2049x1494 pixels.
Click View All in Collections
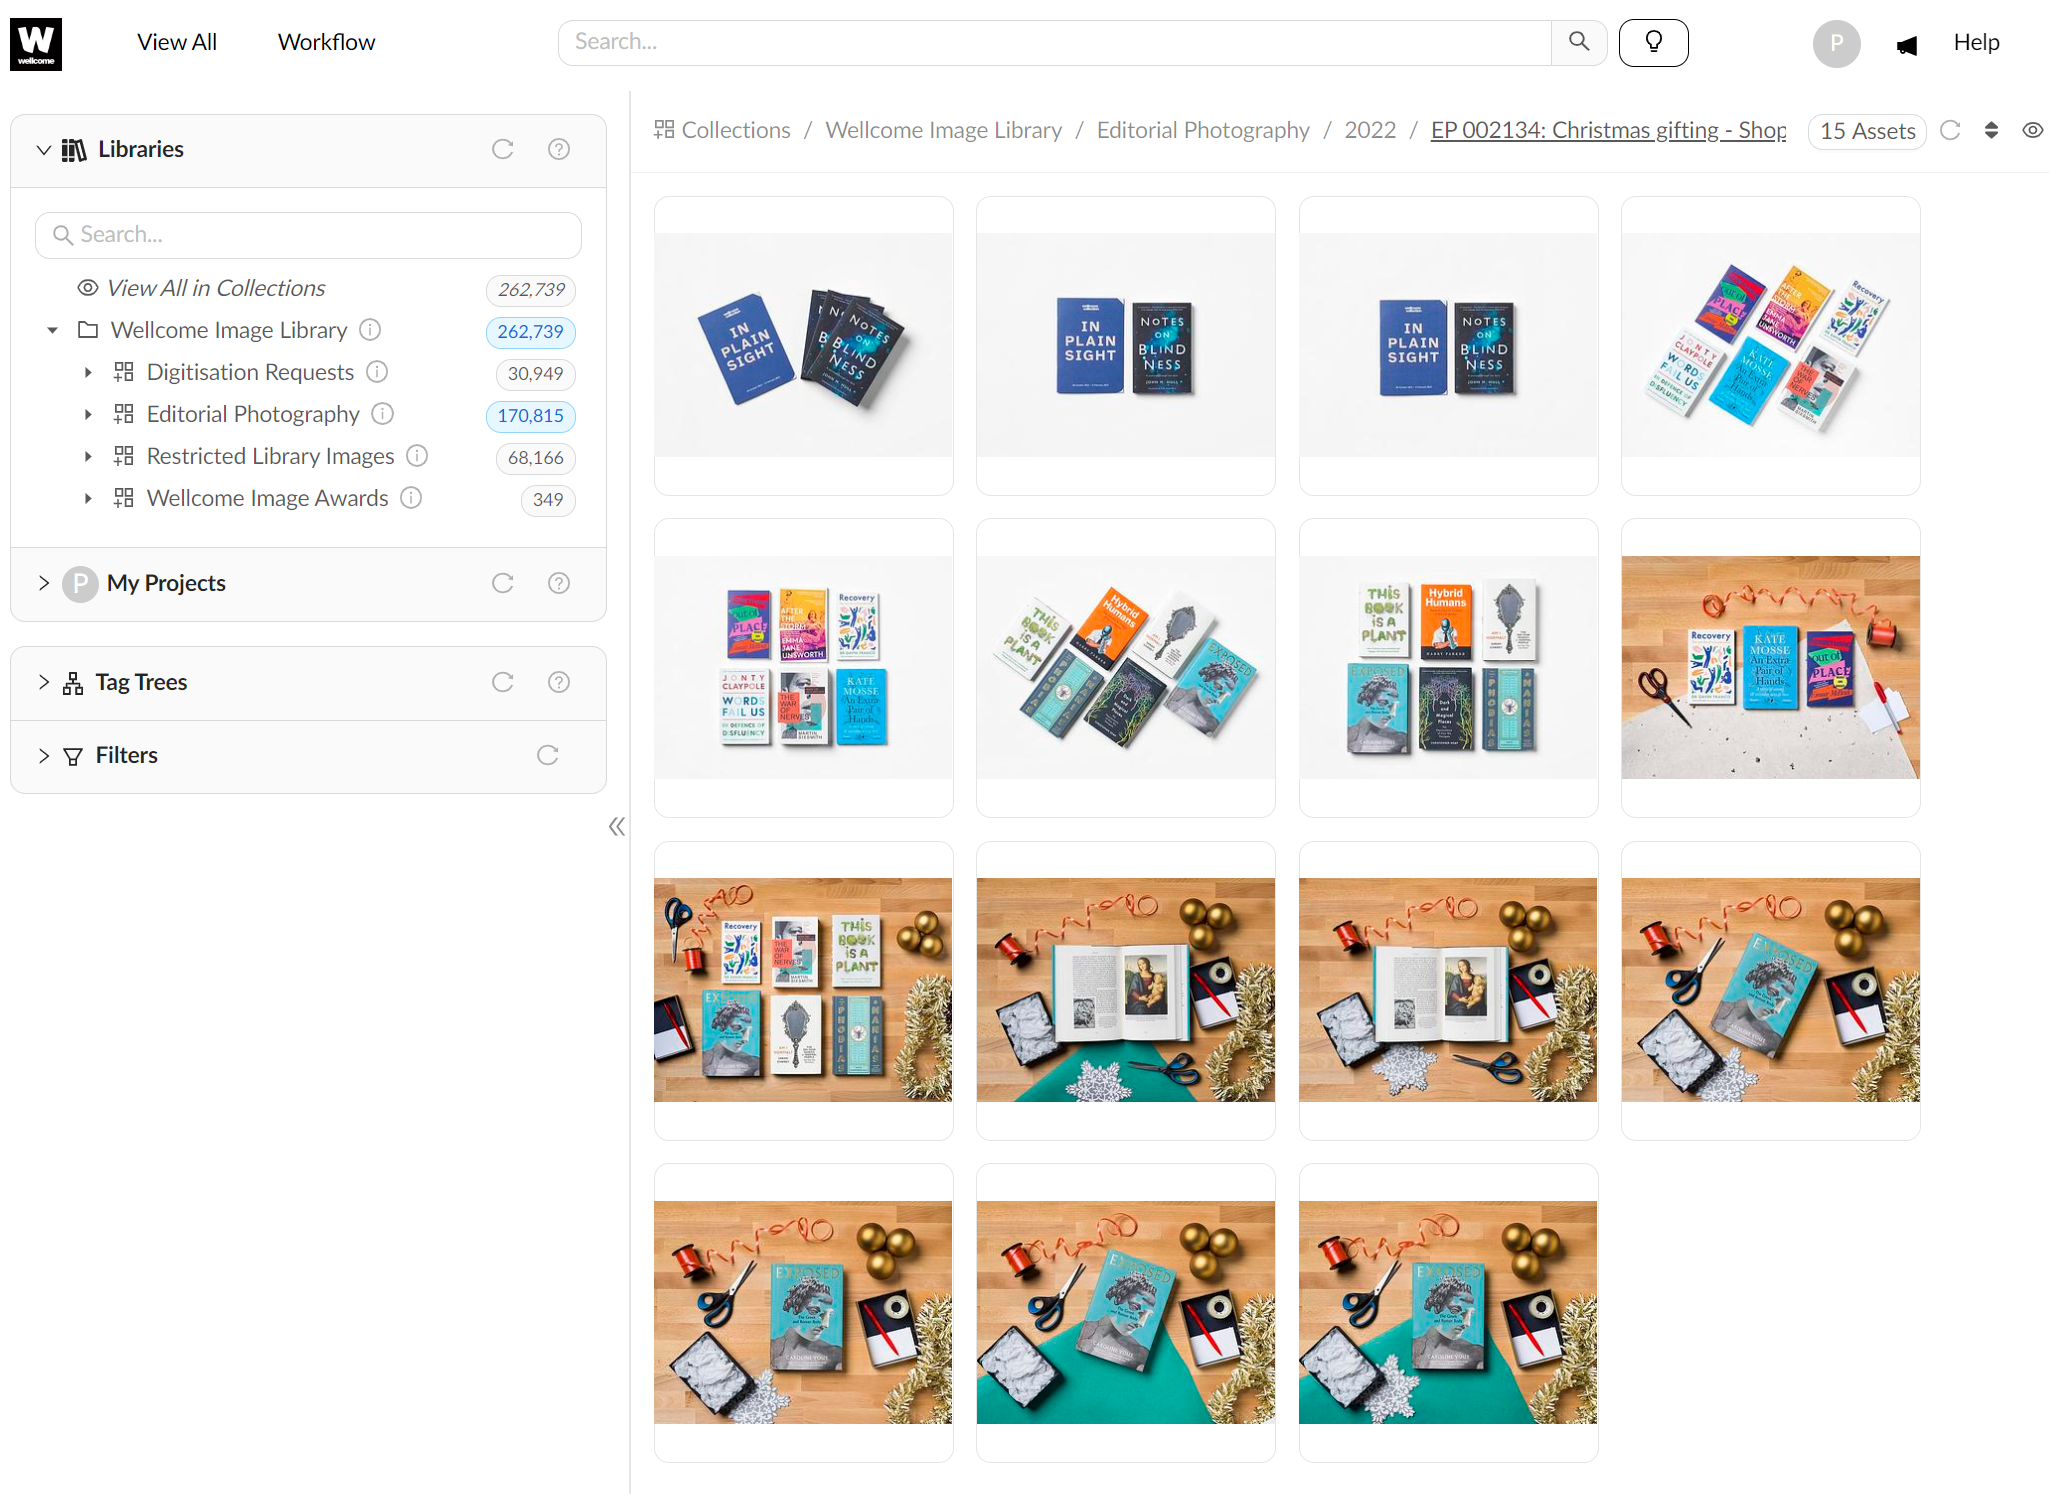215,288
